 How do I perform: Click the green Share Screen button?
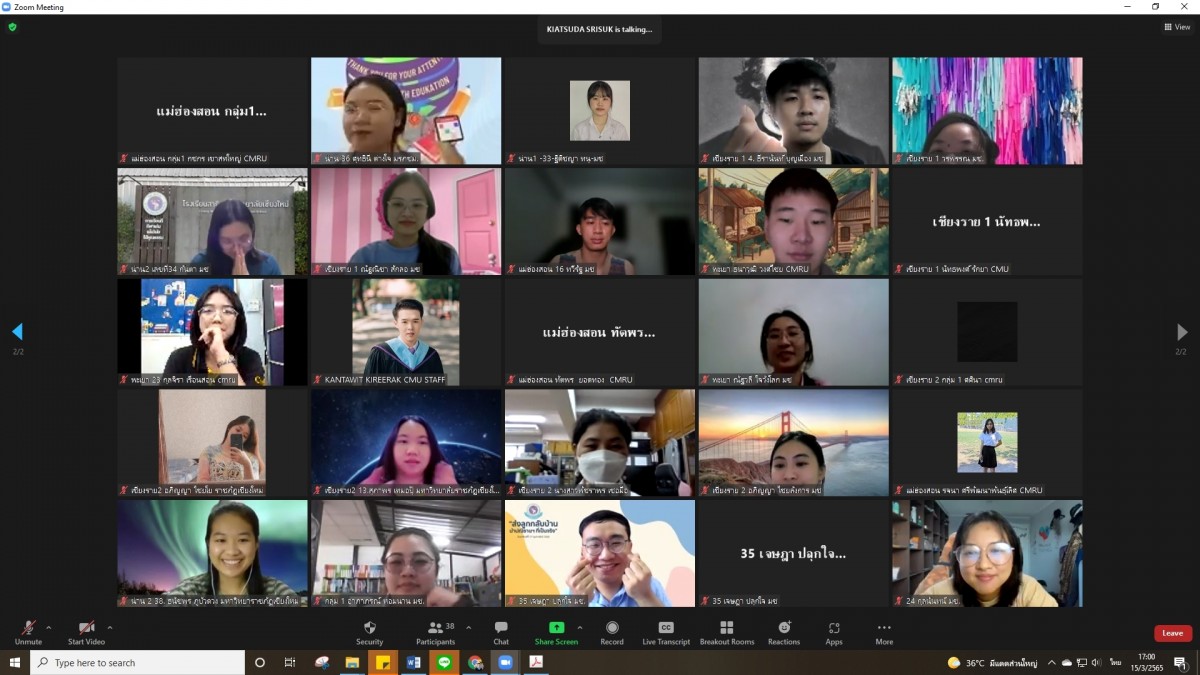pyautogui.click(x=556, y=632)
